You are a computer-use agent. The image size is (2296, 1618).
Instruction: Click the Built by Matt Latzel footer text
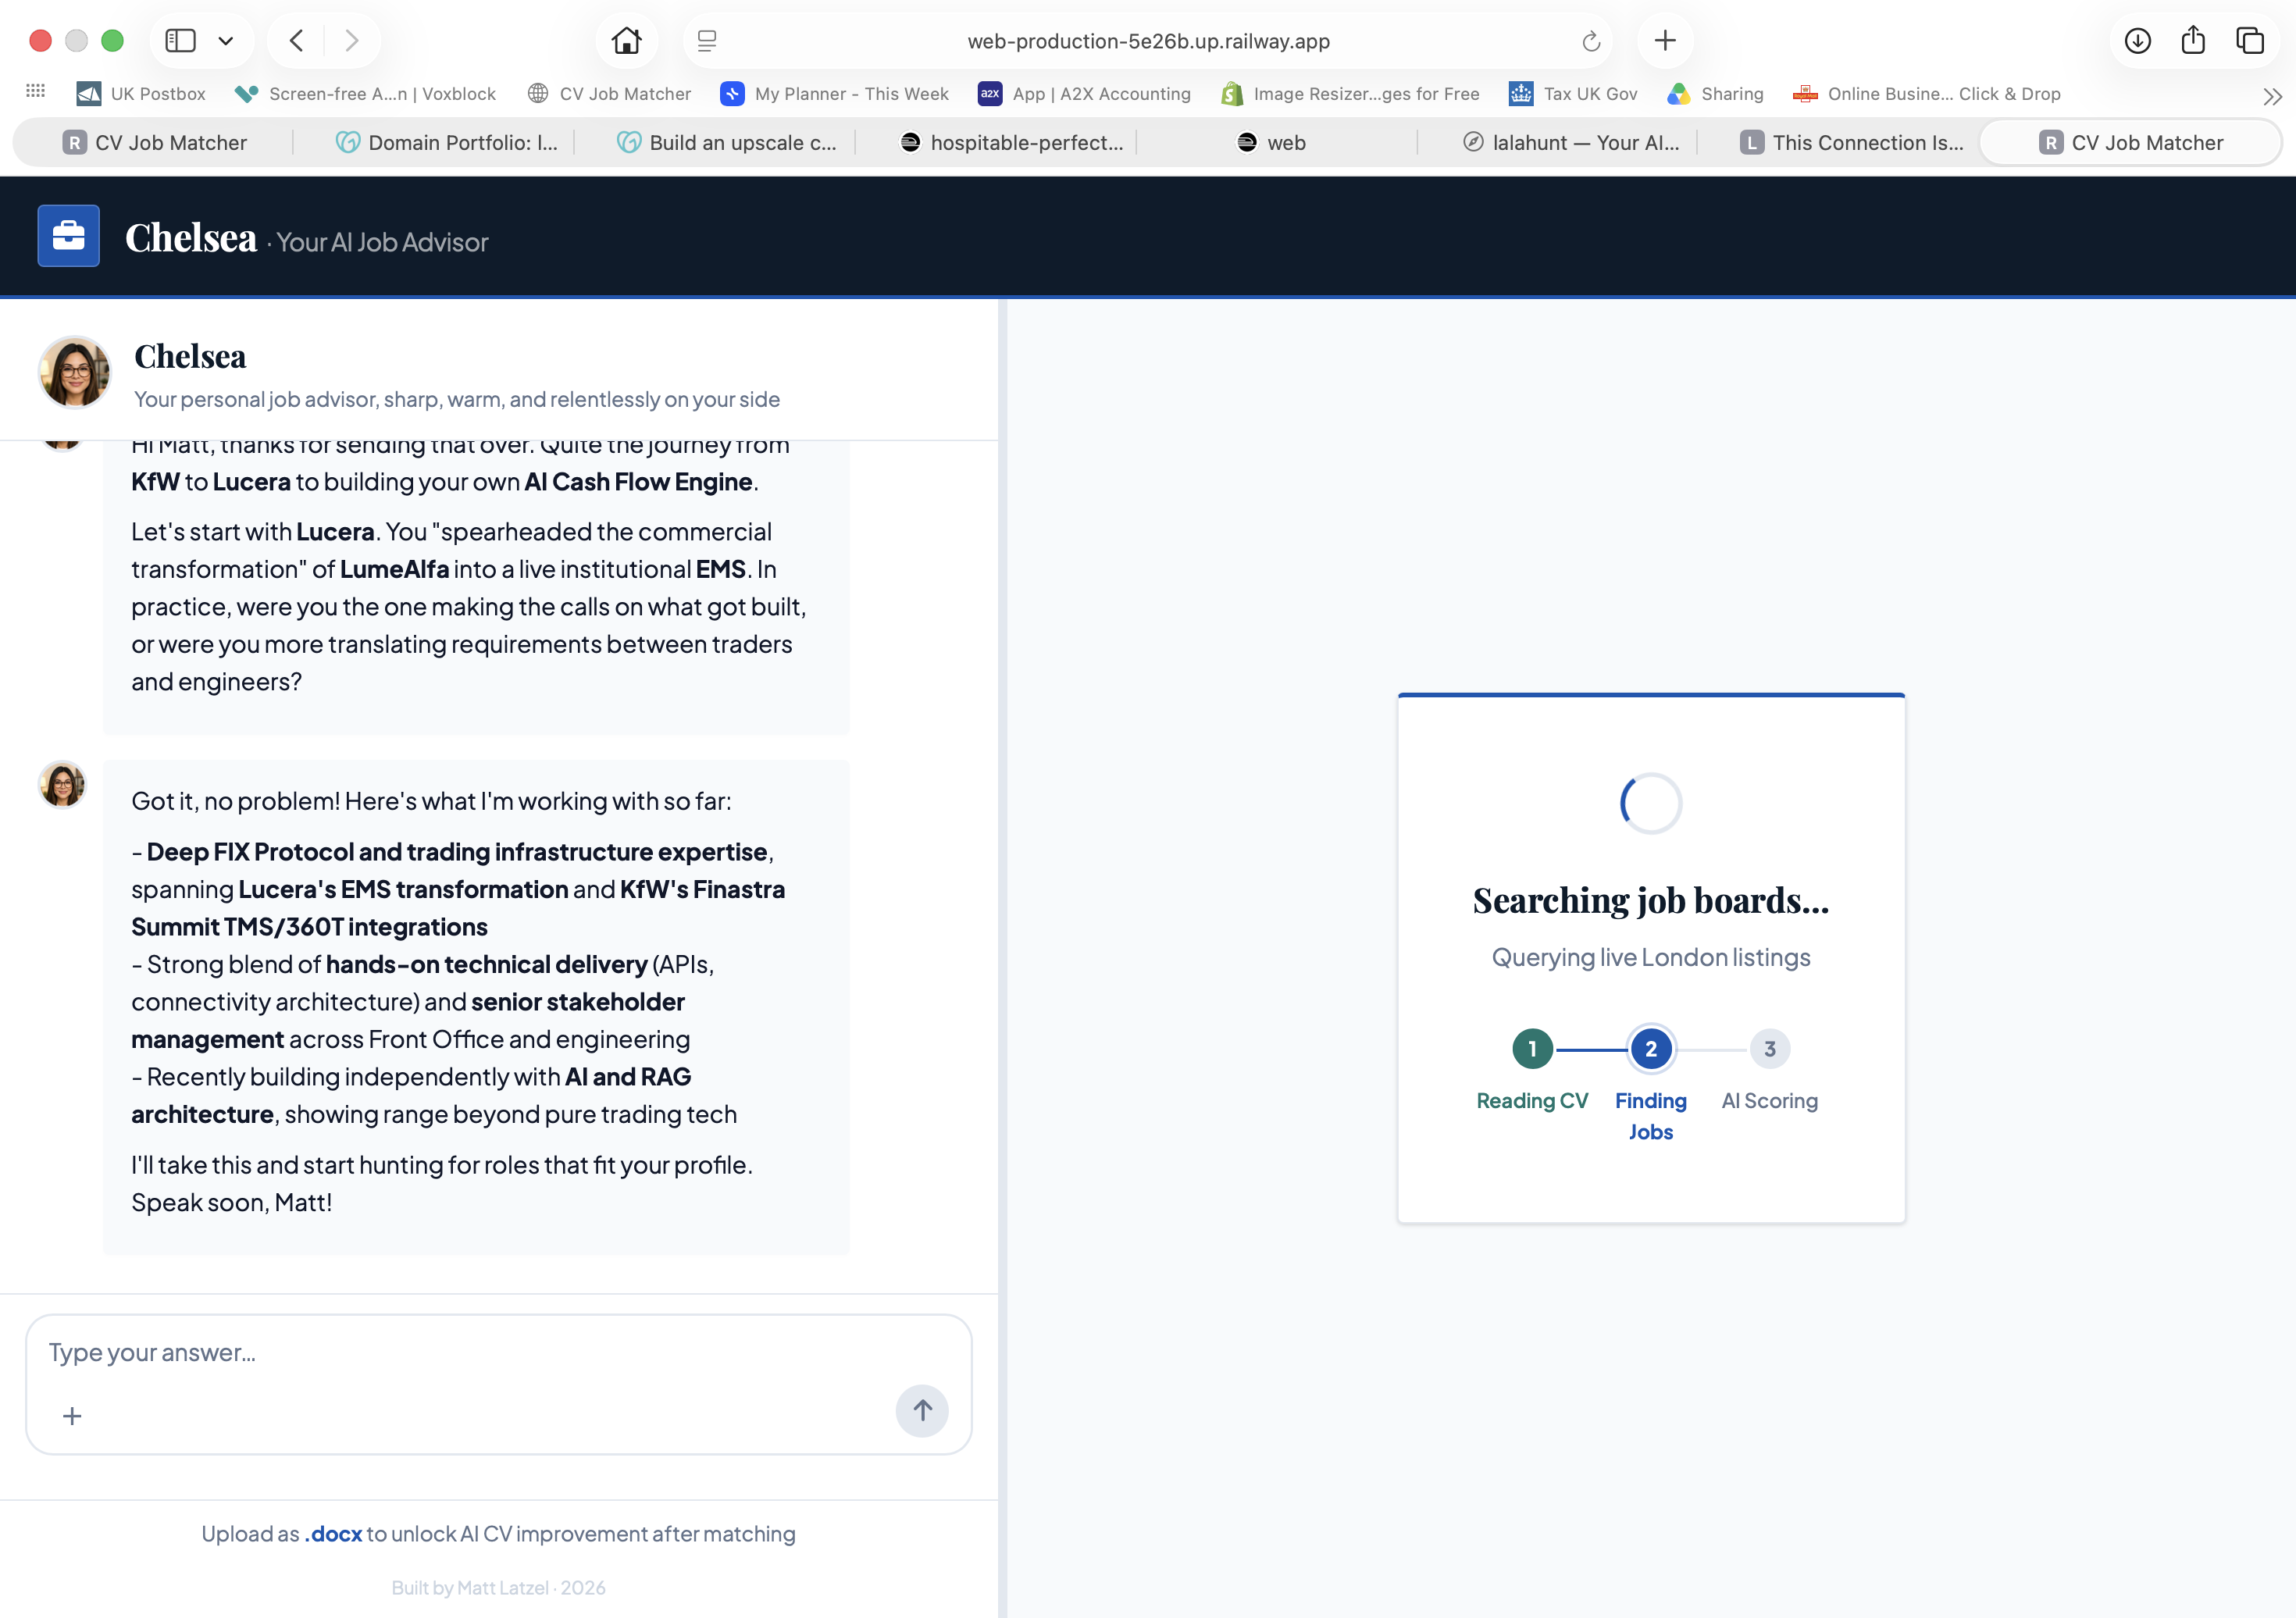pos(498,1588)
